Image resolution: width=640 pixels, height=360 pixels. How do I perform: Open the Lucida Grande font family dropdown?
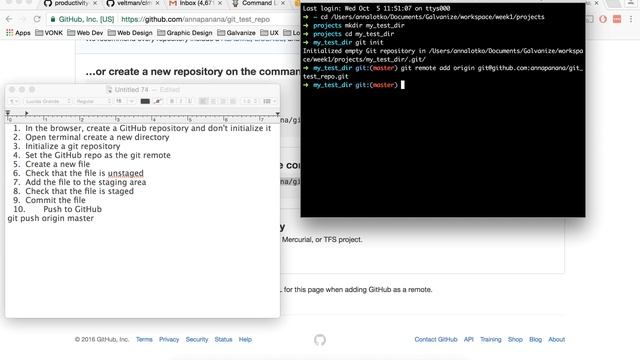click(47, 101)
